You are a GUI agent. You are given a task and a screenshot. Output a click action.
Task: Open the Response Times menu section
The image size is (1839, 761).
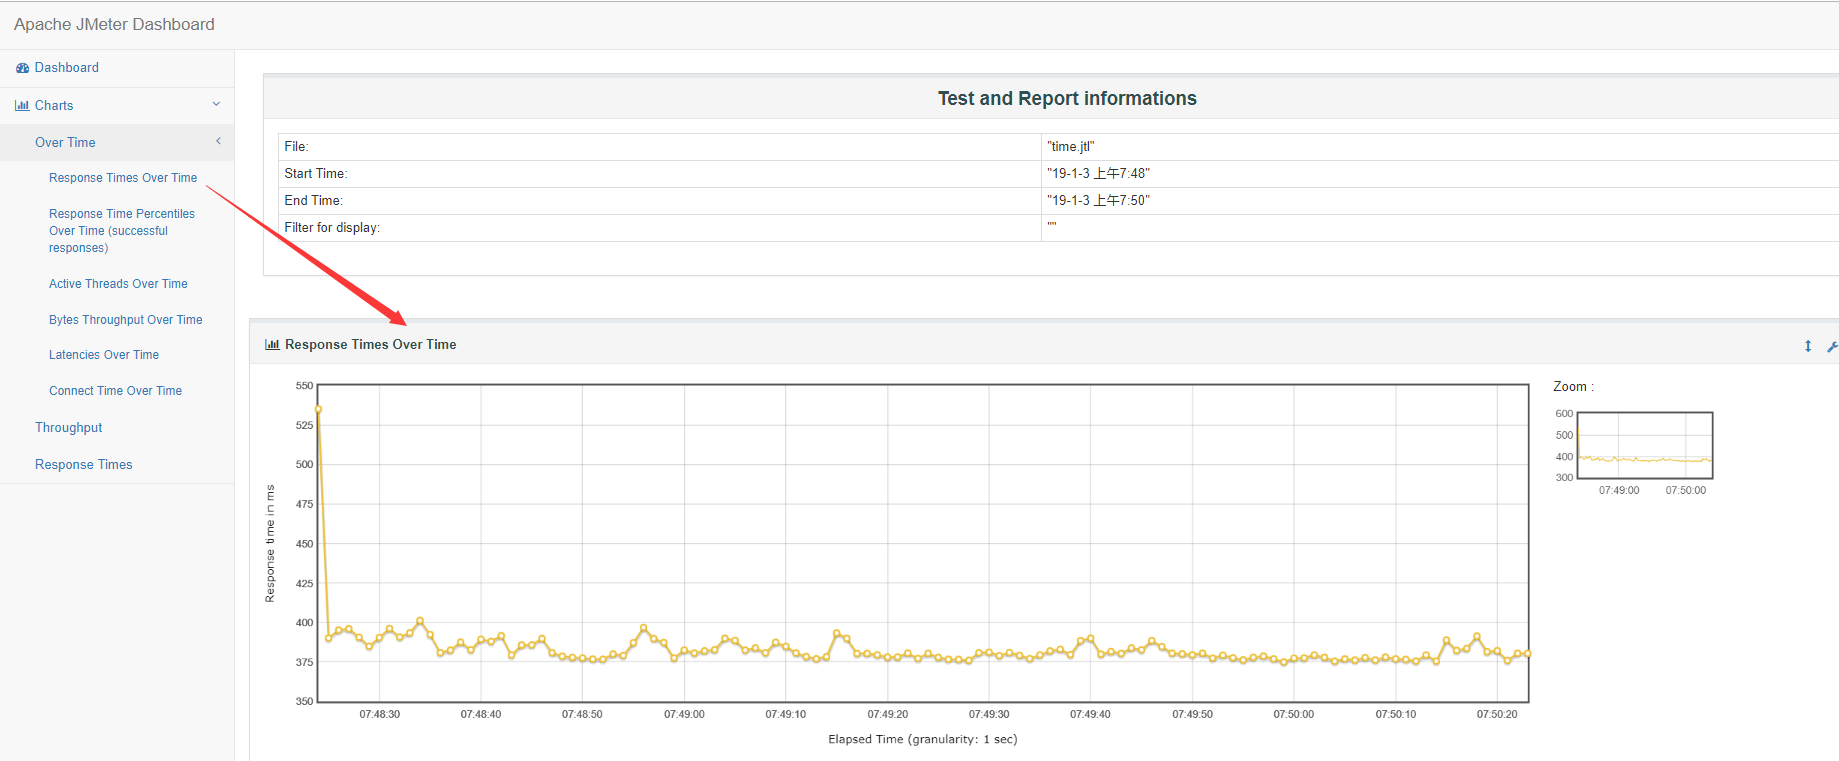click(x=83, y=465)
